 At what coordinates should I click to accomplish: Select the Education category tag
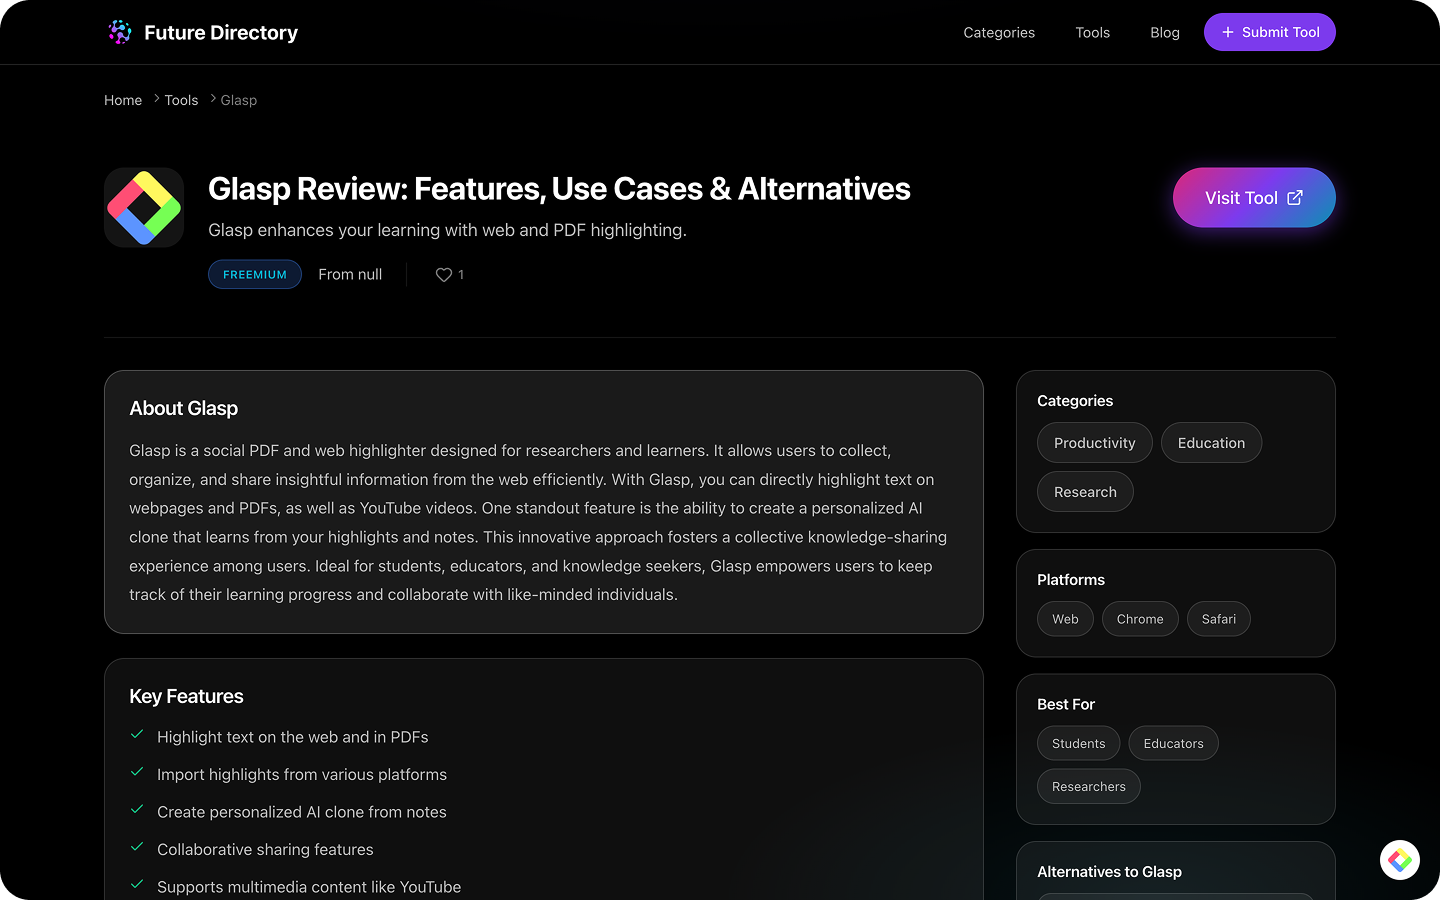tap(1211, 443)
